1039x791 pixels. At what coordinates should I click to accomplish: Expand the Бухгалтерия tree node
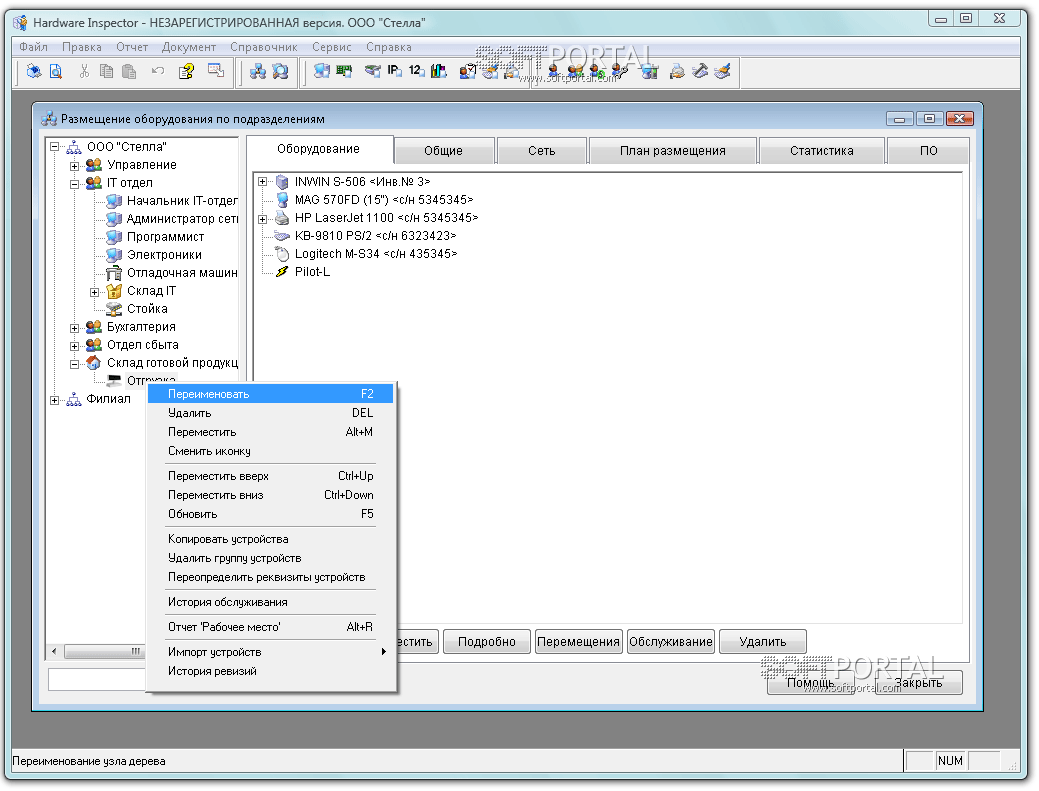75,328
